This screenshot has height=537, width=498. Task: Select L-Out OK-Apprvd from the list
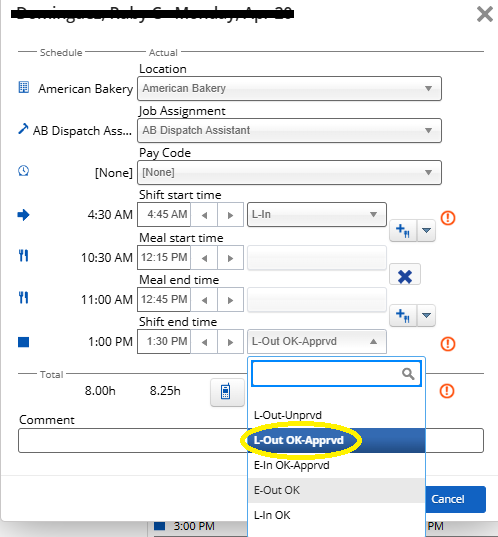tap(336, 440)
